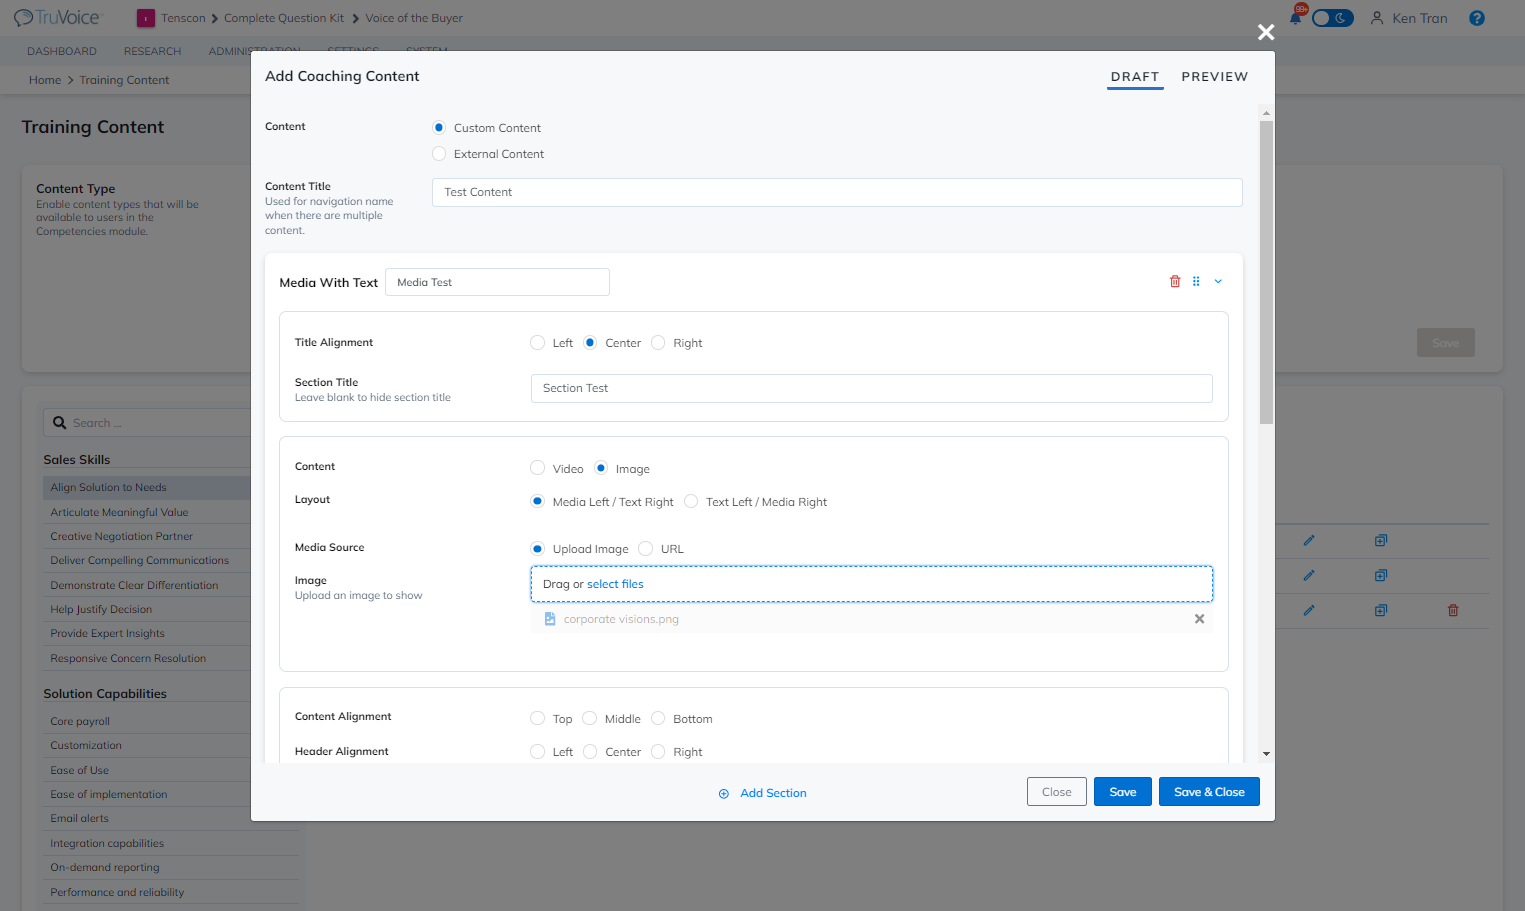This screenshot has height=911, width=1525.
Task: Toggle dark mode switch in header
Action: coord(1332,18)
